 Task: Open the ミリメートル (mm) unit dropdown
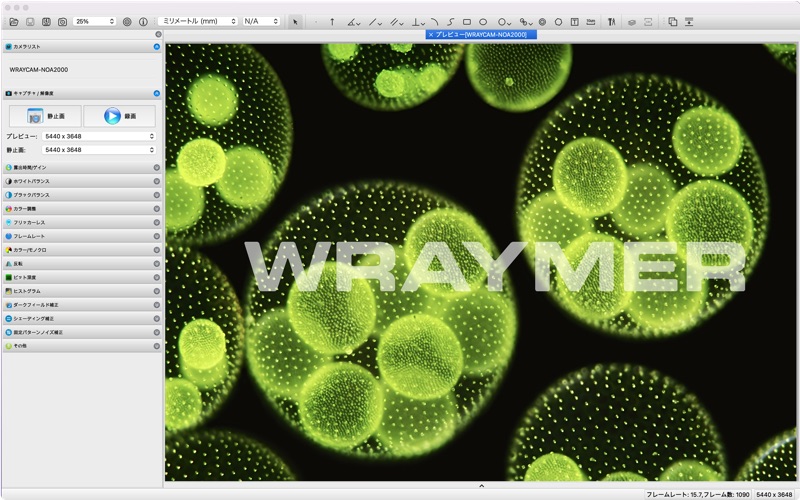(198, 21)
